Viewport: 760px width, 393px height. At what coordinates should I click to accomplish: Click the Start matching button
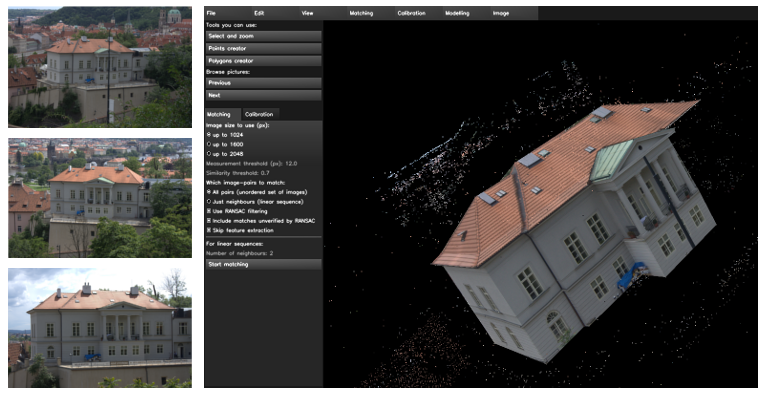pos(264,265)
